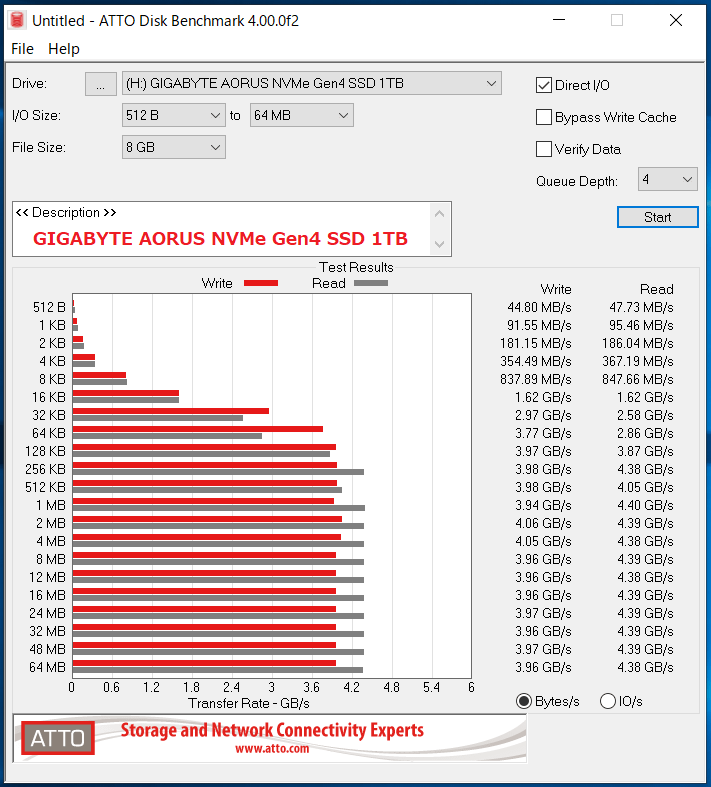Click the 4.40 GB/s read value
Image resolution: width=711 pixels, height=787 pixels.
coord(645,505)
